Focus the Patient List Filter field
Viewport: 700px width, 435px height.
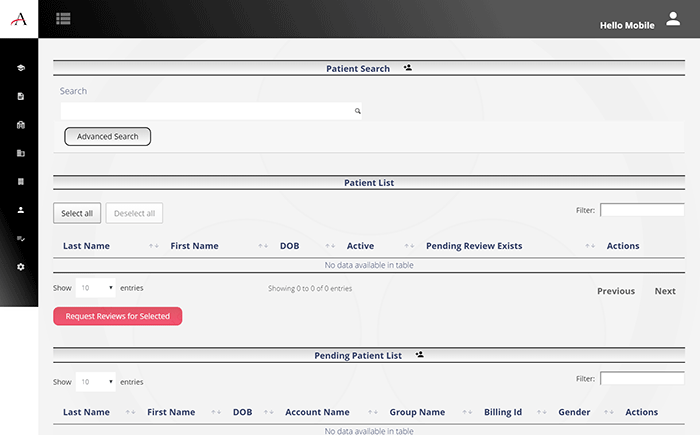641,210
